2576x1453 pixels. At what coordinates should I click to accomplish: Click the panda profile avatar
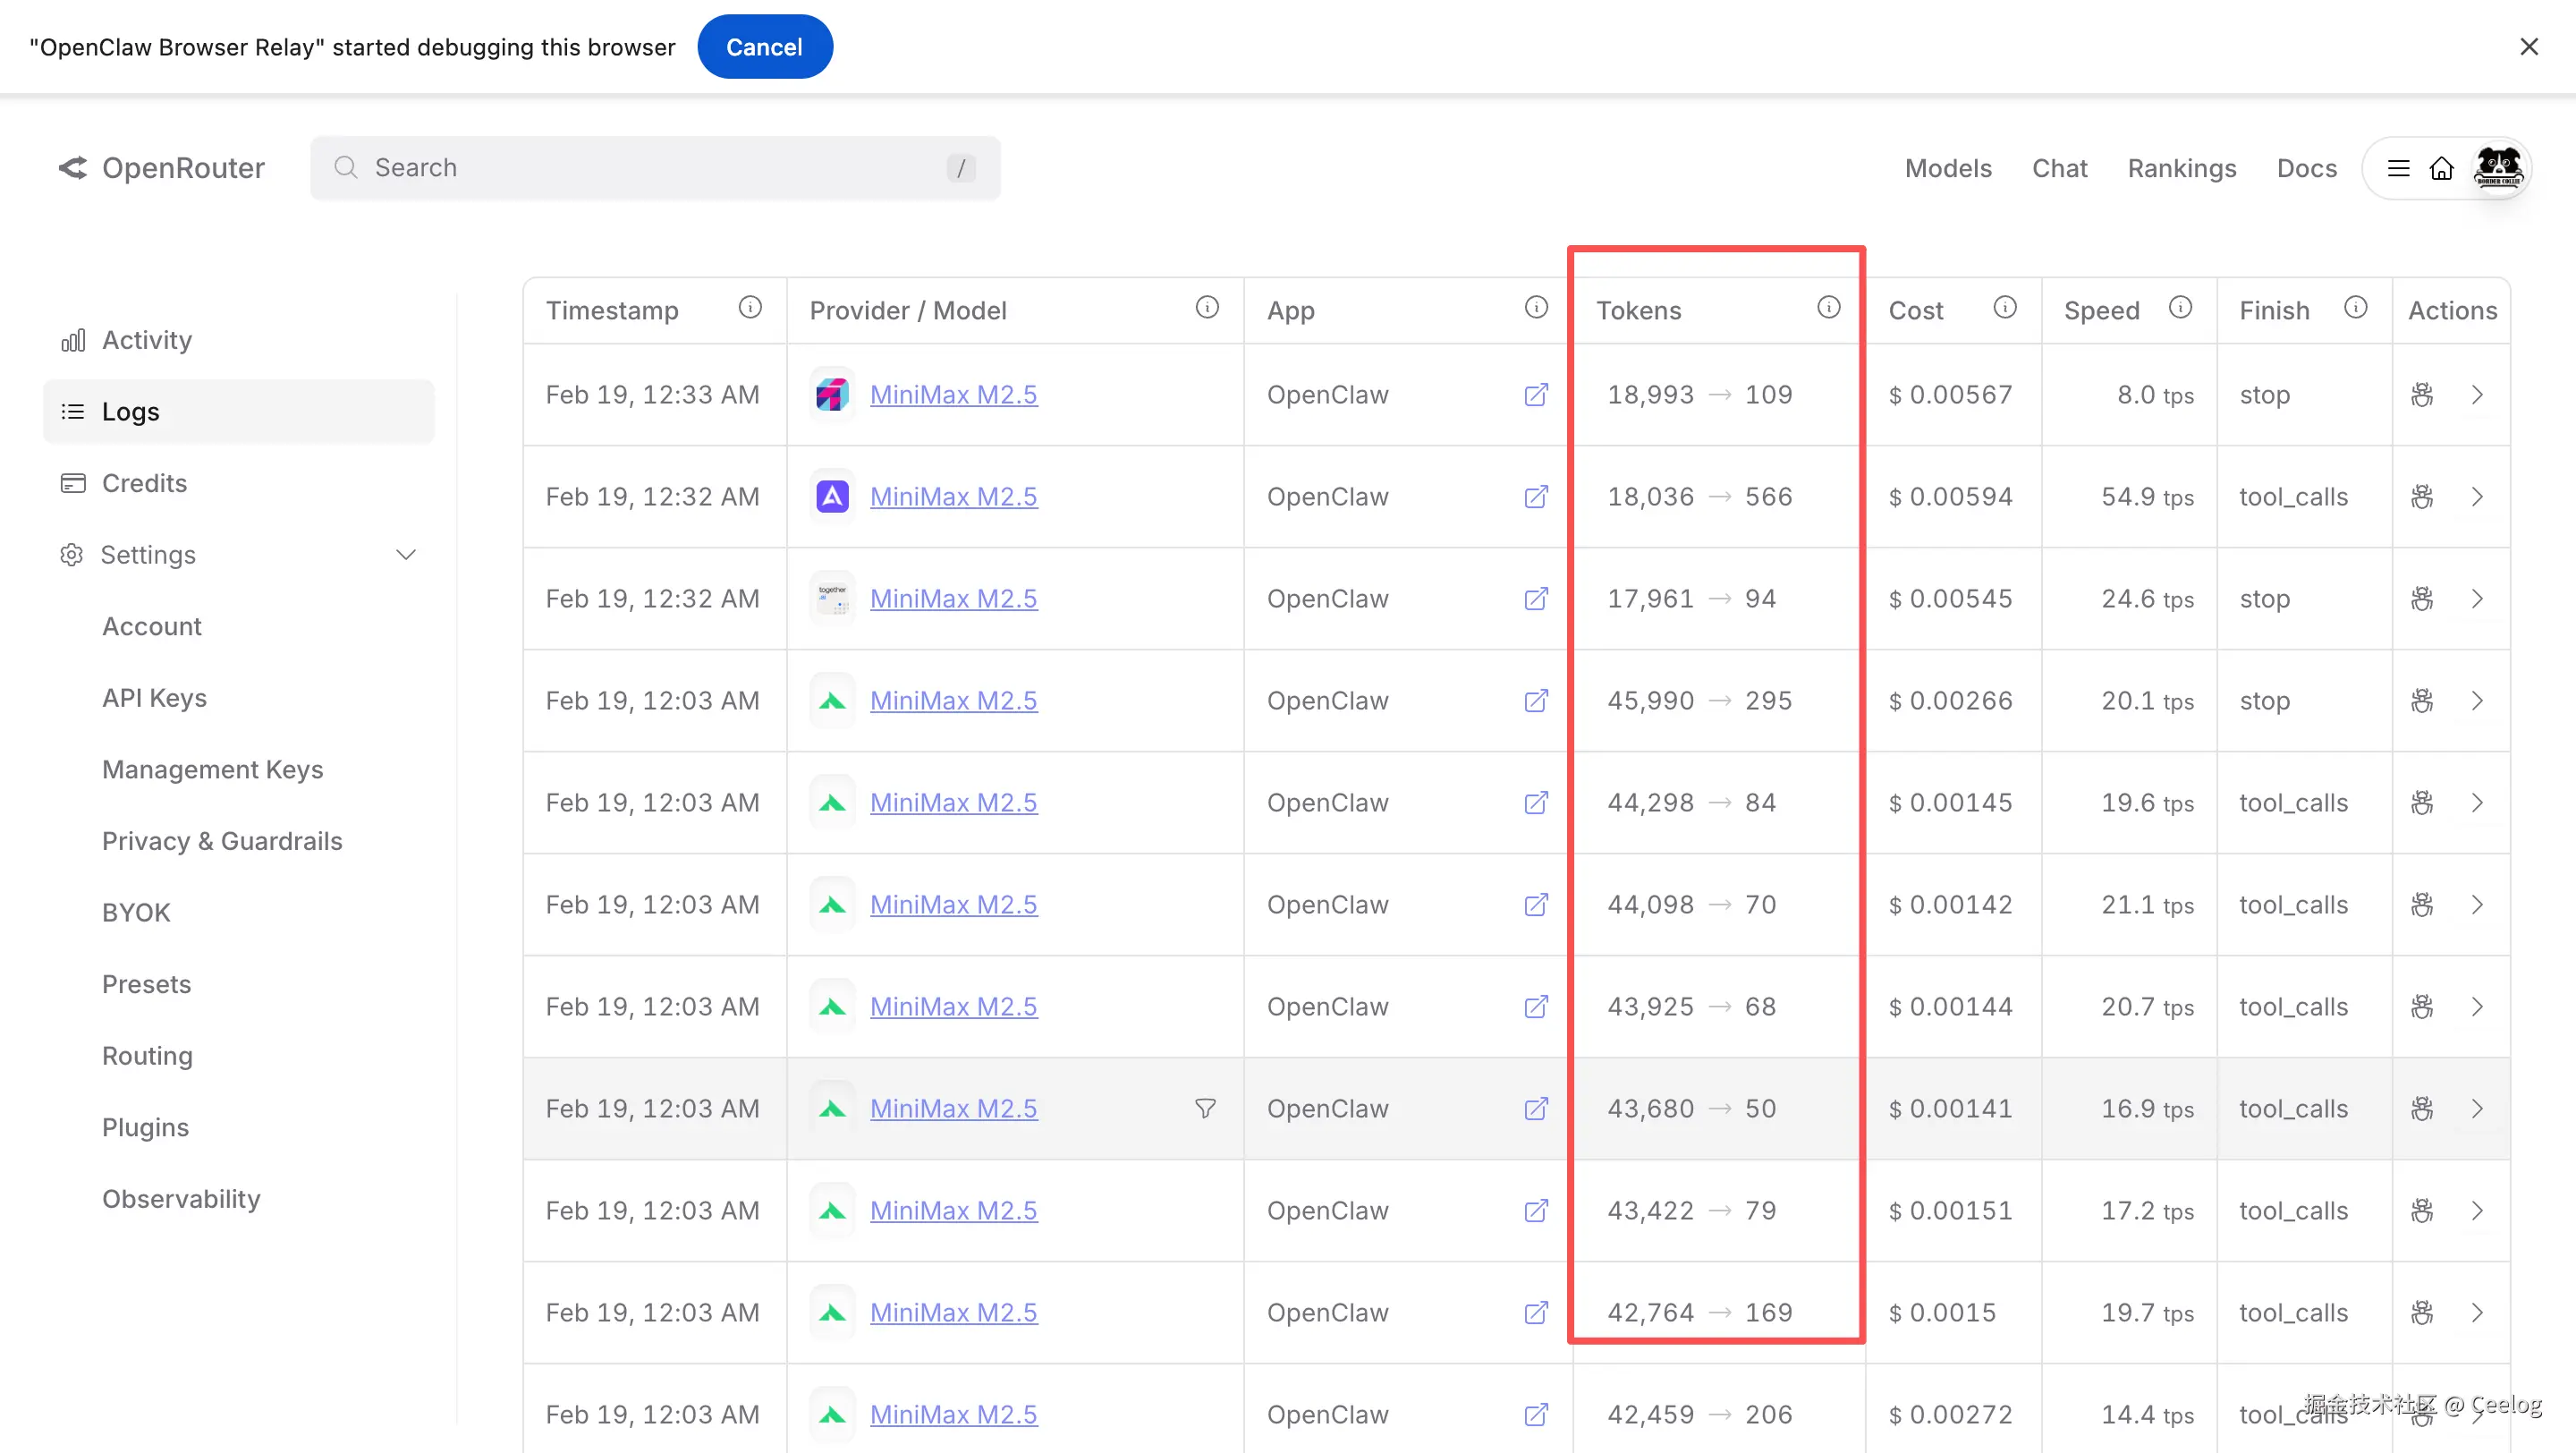(x=2498, y=168)
